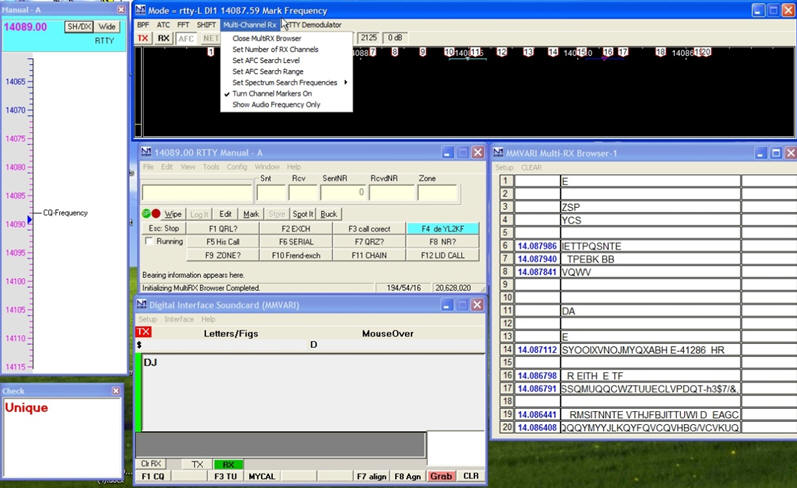Click the red status circle icon
Viewport: 797px width, 488px height.
[x=156, y=214]
